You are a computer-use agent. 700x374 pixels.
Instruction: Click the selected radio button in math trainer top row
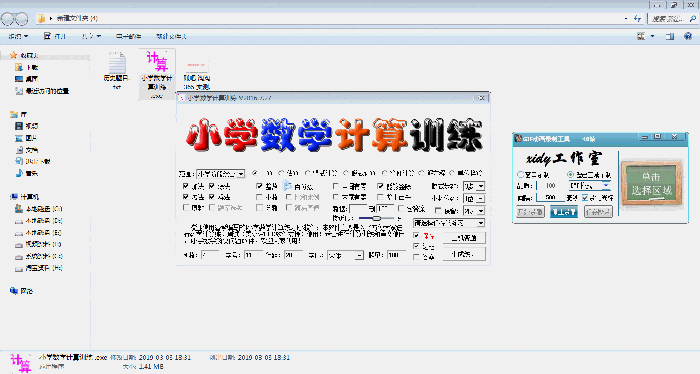pyautogui.click(x=255, y=173)
